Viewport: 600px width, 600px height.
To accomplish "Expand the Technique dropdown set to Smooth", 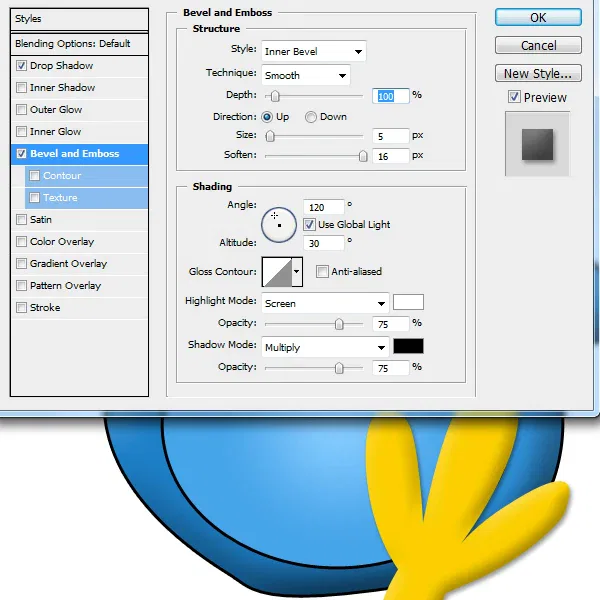I will [x=306, y=75].
